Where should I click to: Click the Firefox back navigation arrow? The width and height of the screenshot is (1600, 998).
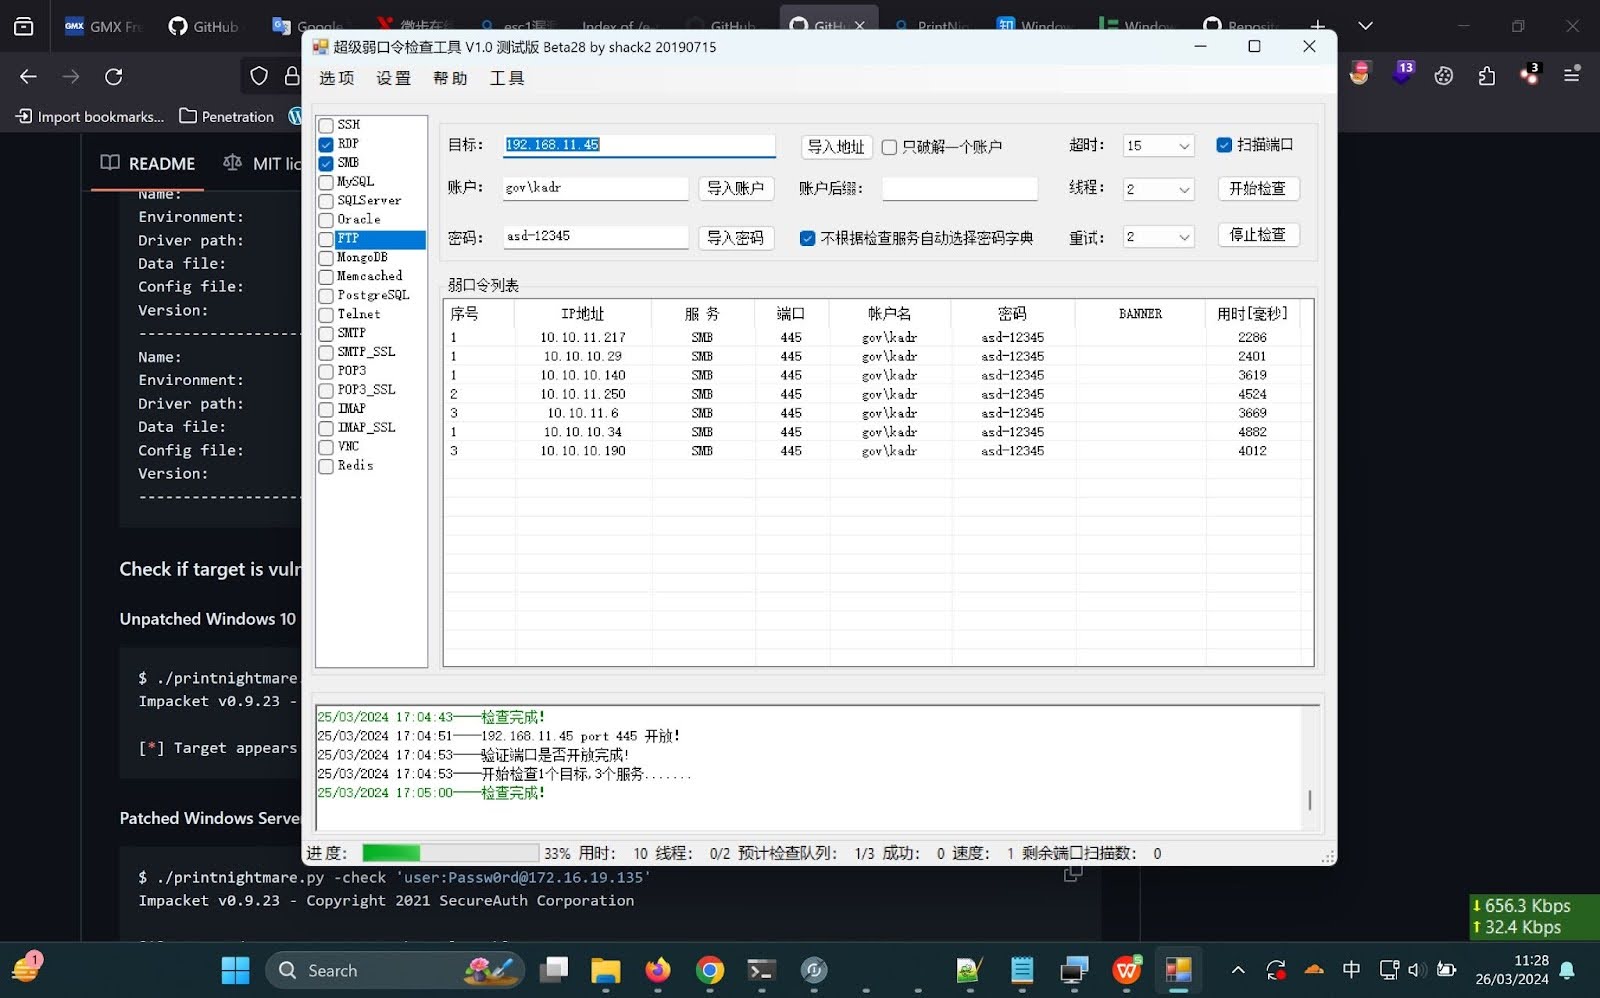pos(27,76)
